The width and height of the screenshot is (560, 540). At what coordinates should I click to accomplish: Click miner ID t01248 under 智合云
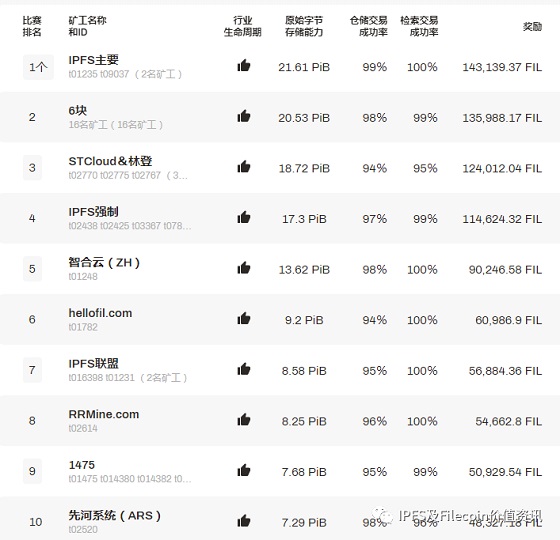tap(83, 277)
